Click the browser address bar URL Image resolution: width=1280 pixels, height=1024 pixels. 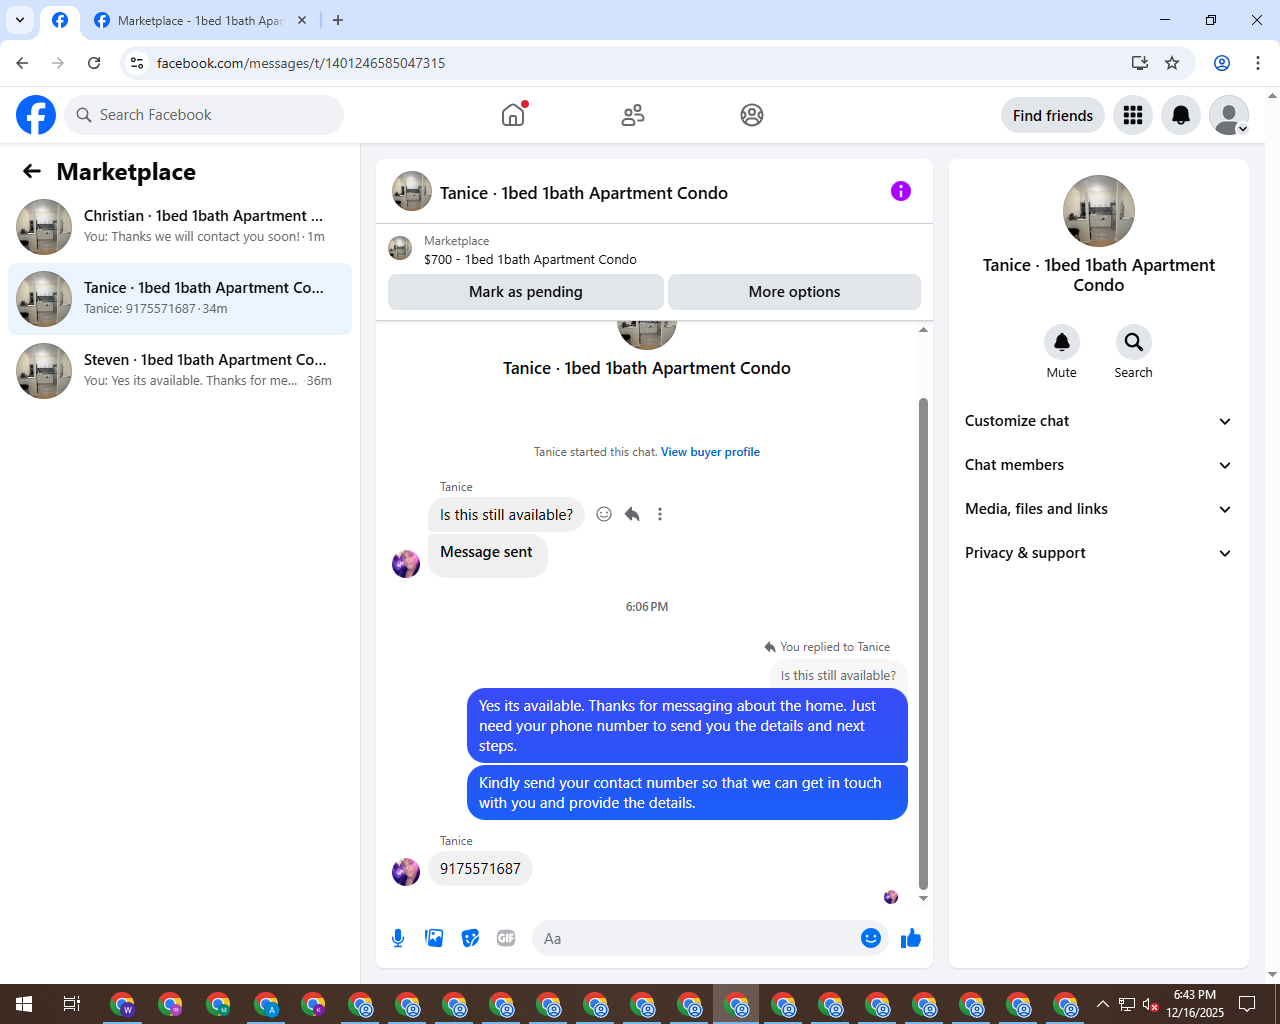click(301, 63)
